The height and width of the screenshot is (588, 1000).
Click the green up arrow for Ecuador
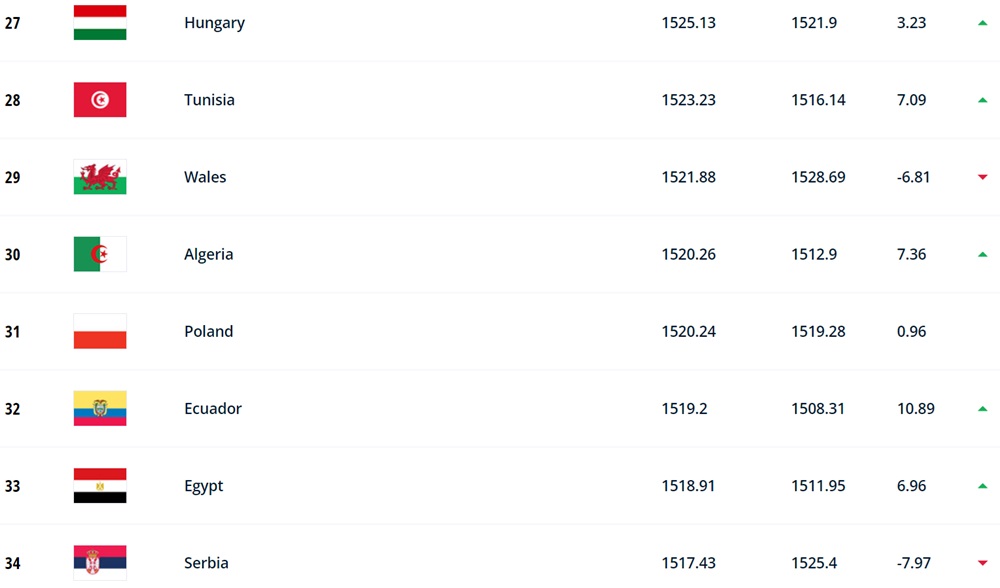pyautogui.click(x=982, y=409)
